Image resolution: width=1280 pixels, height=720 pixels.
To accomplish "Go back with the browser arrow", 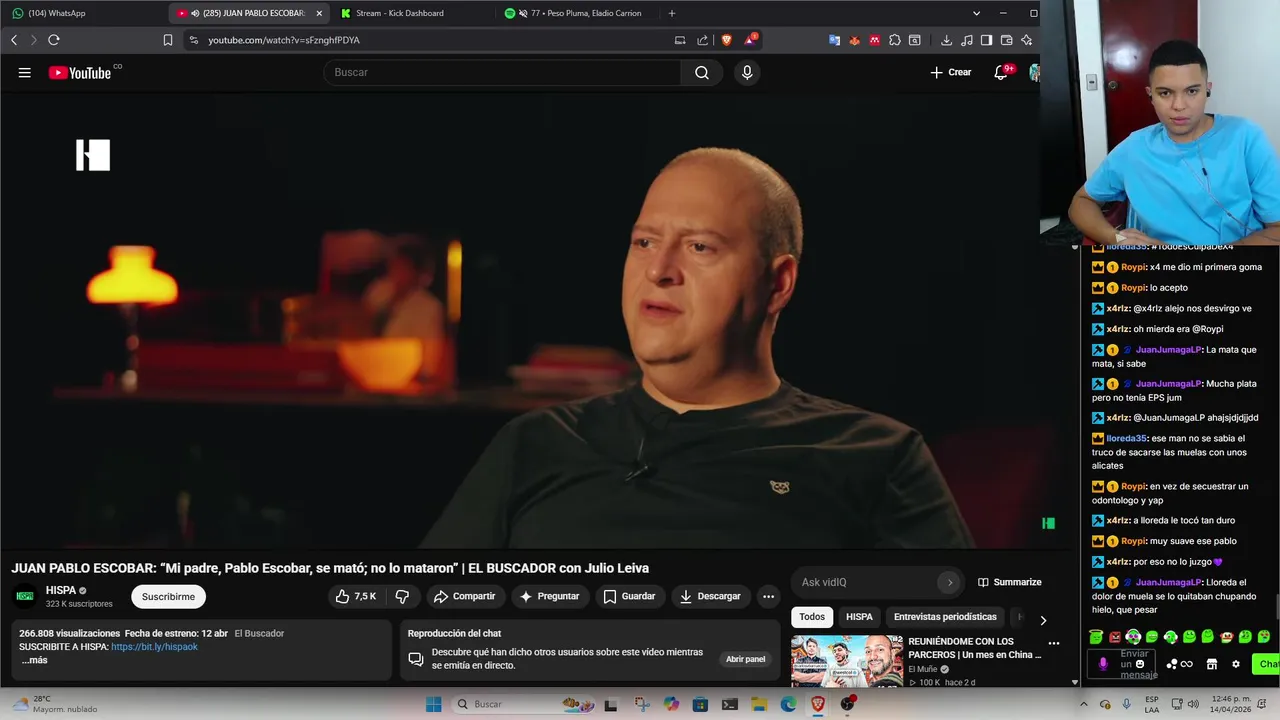I will (x=14, y=40).
